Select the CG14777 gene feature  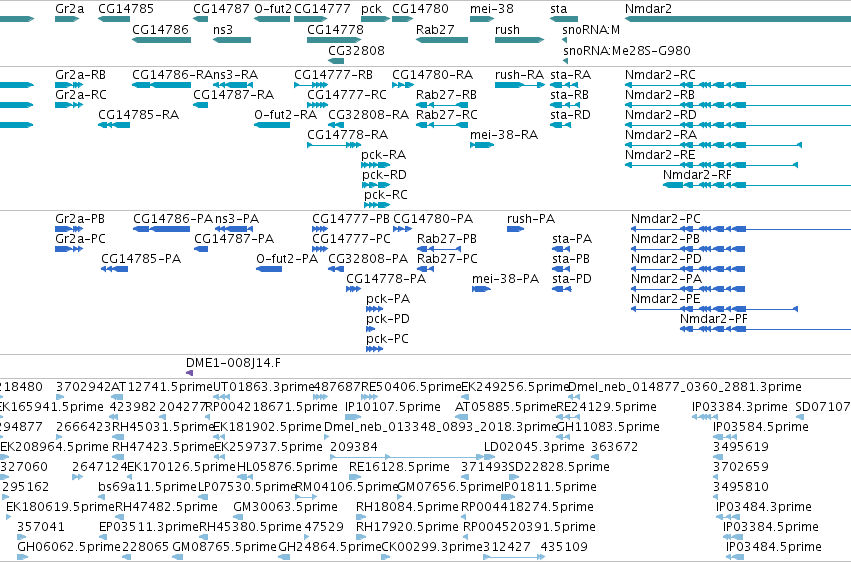point(310,19)
